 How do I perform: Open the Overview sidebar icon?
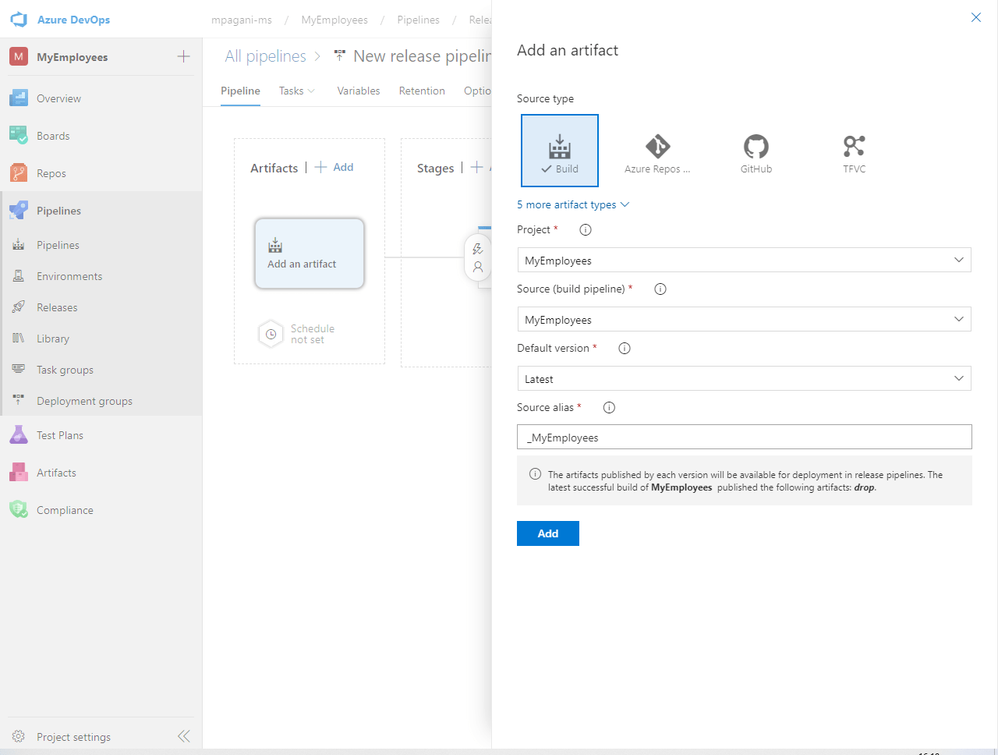tap(18, 98)
